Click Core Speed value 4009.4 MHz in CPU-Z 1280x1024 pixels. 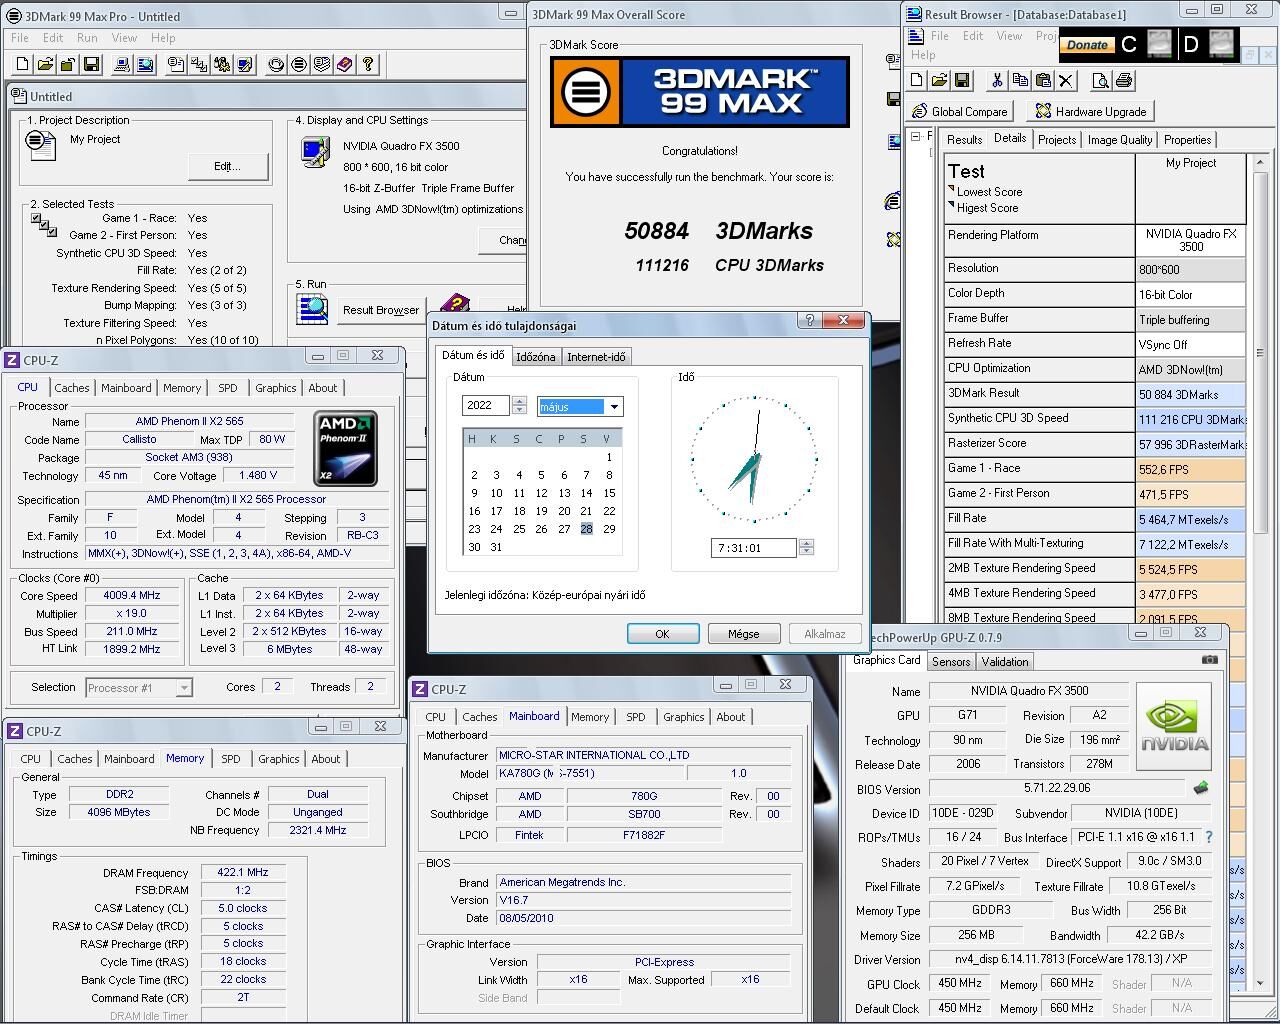(x=131, y=595)
